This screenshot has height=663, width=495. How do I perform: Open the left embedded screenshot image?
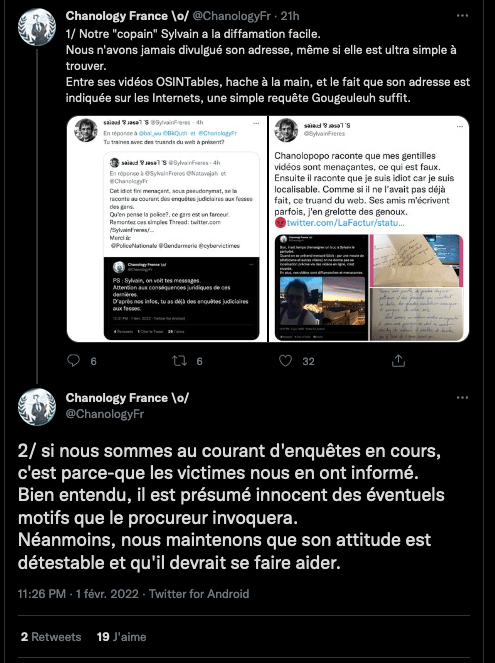(167, 229)
